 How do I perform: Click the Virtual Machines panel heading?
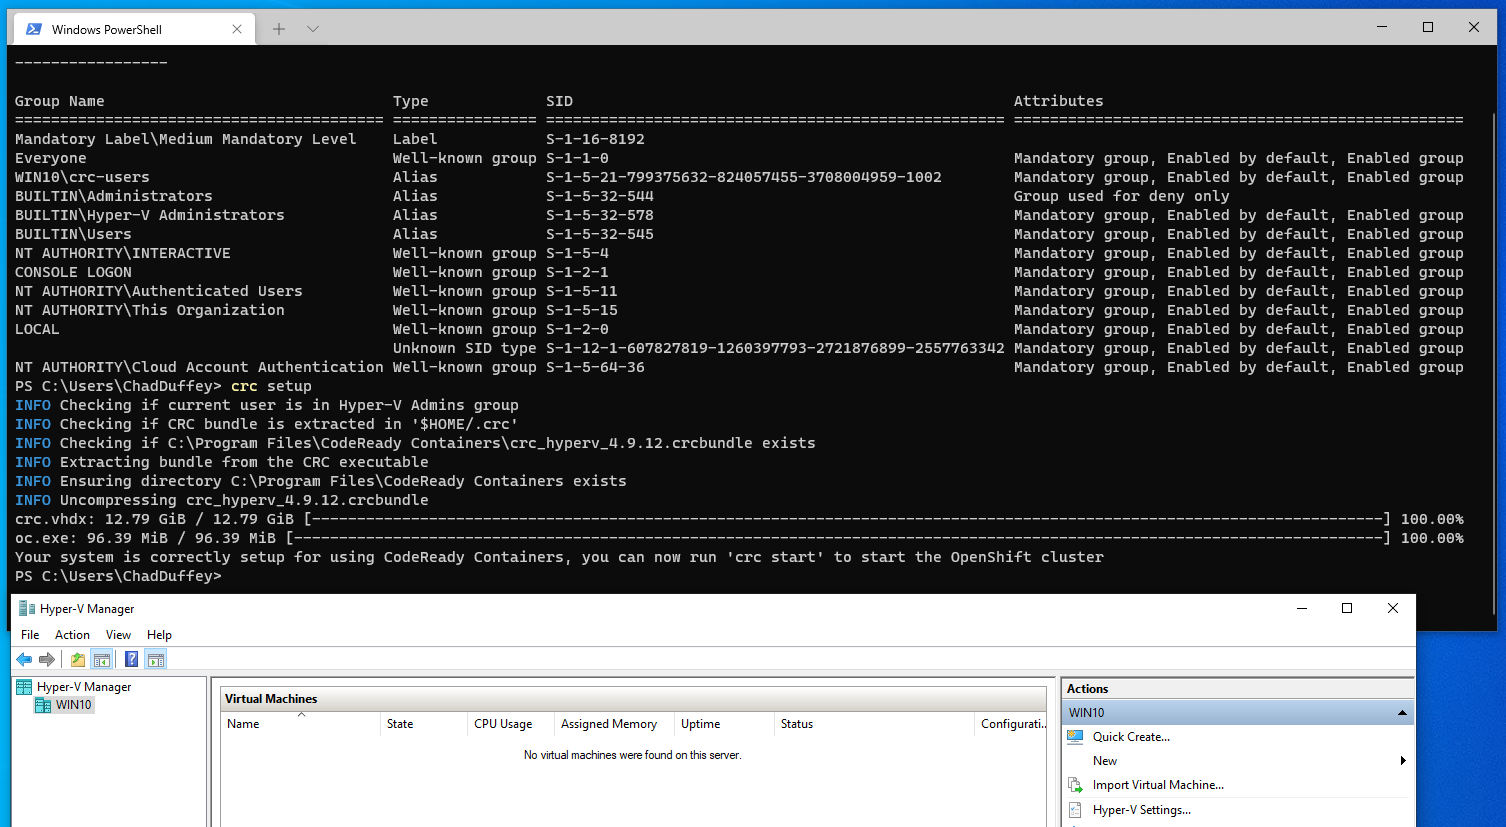click(x=271, y=699)
